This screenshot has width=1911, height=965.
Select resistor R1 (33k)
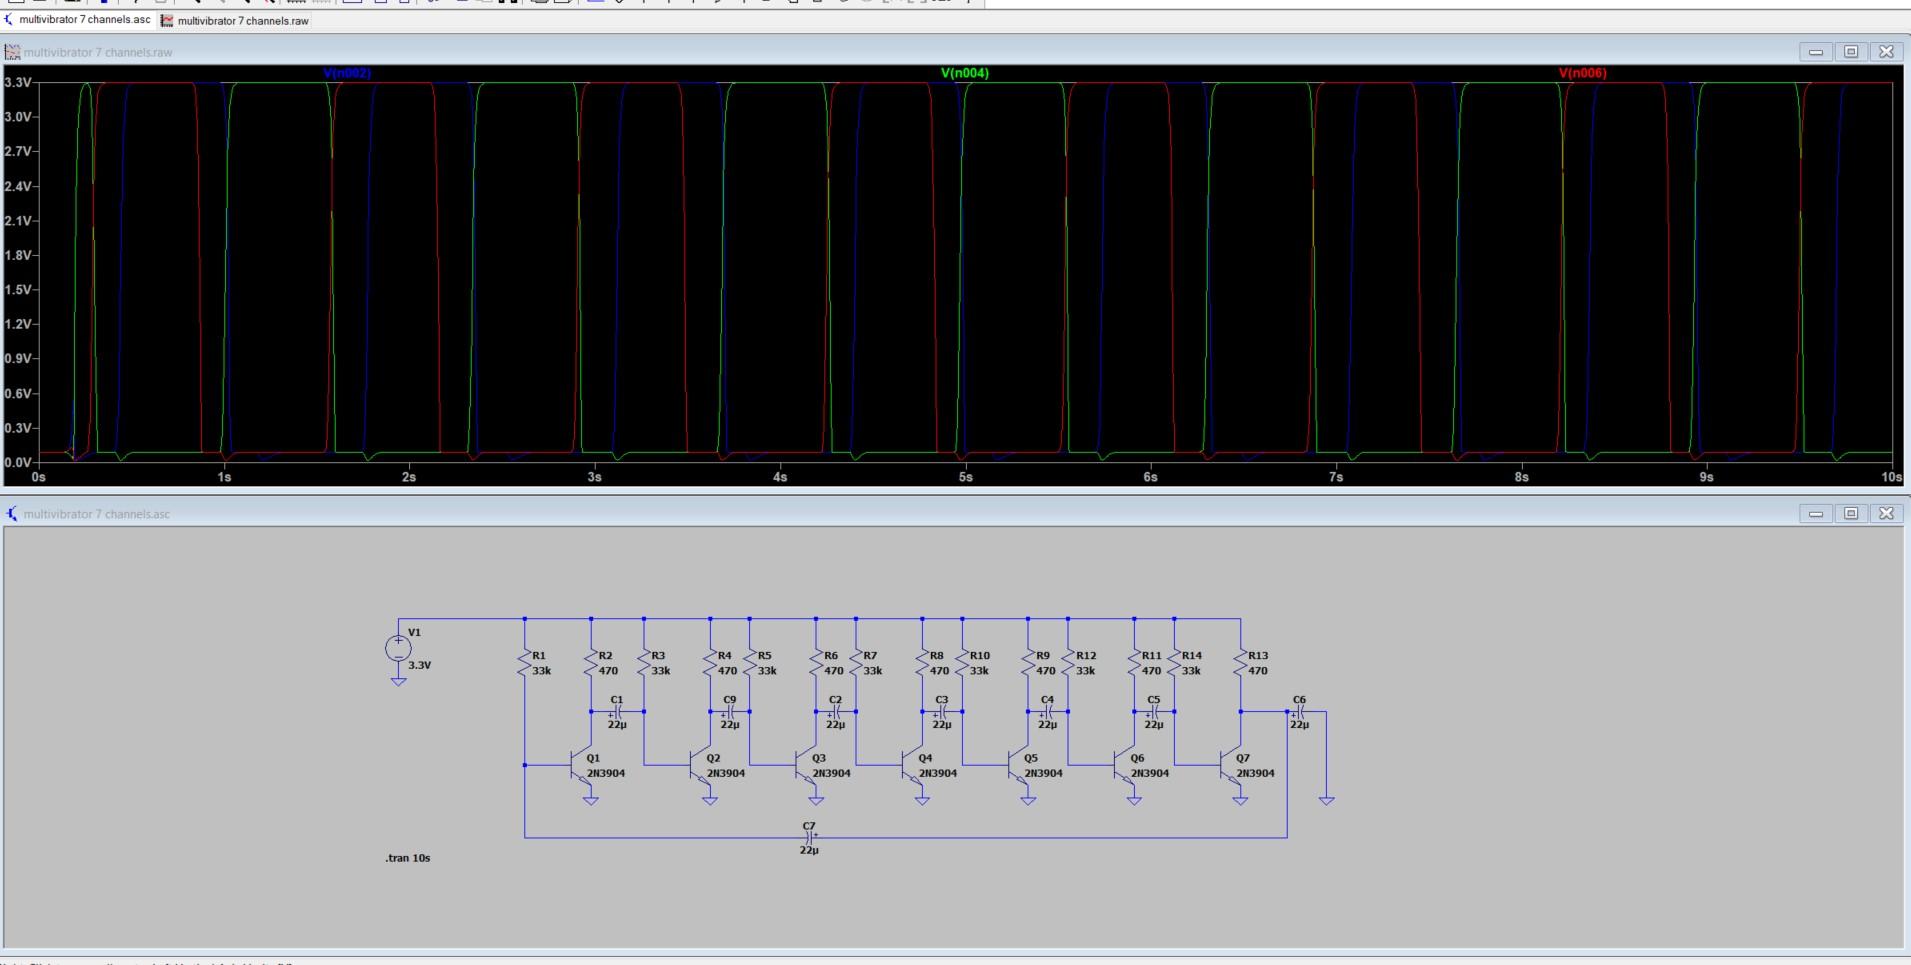[x=525, y=663]
